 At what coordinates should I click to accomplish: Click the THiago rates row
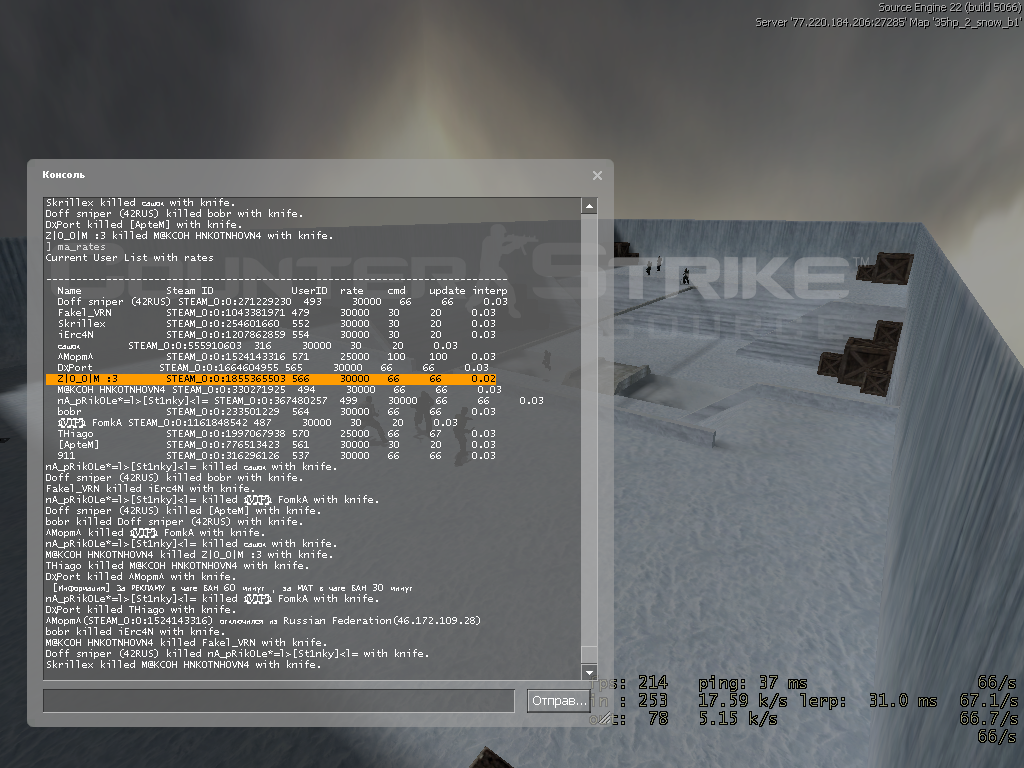point(276,434)
